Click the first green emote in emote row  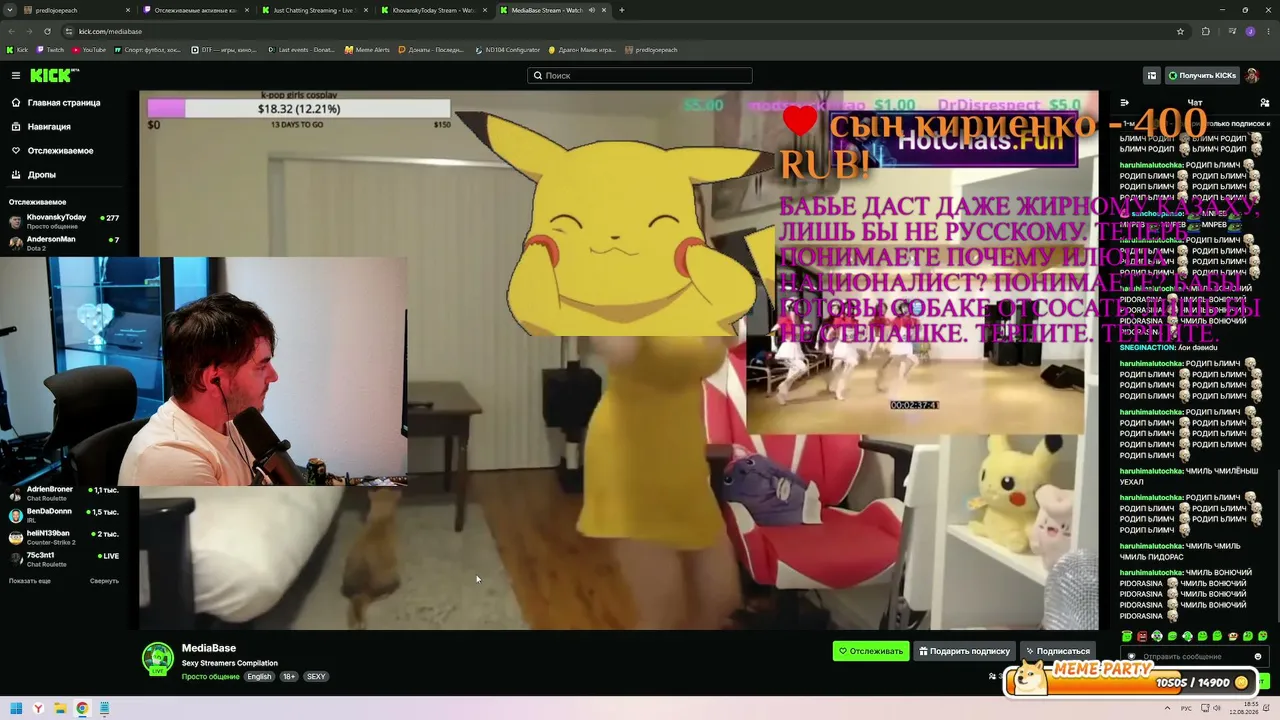1127,636
